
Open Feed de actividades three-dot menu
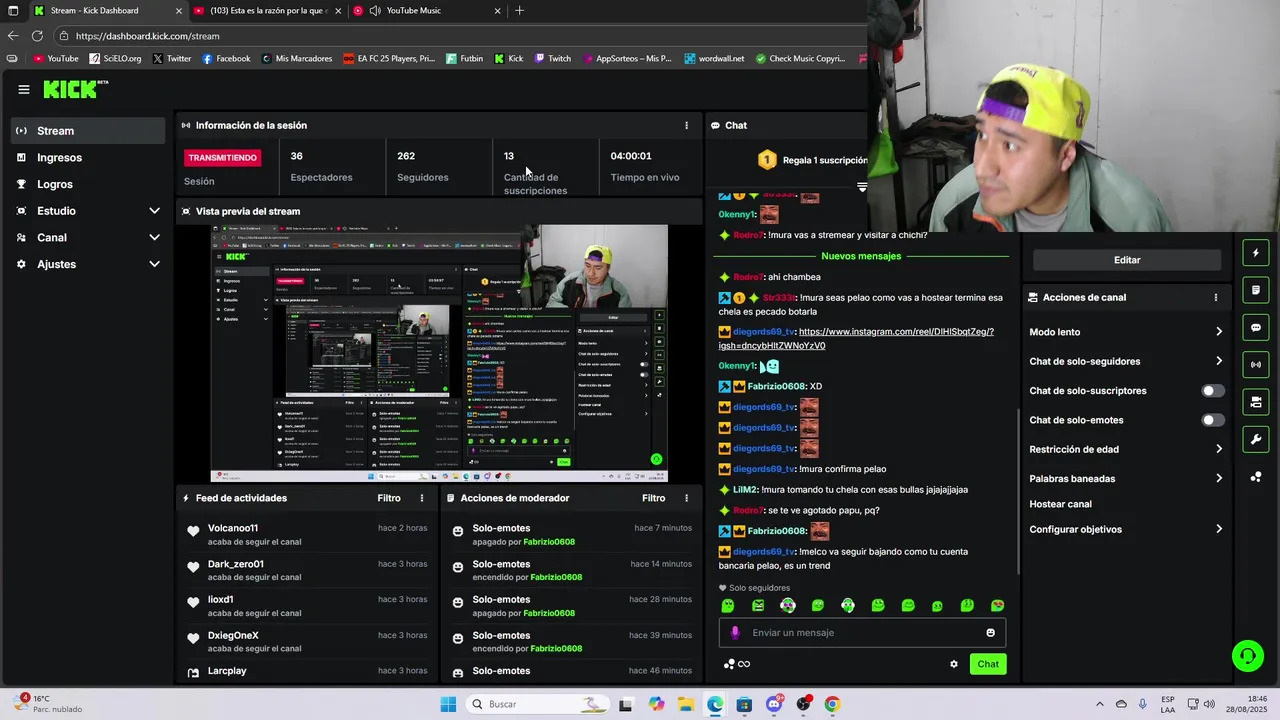pyautogui.click(x=421, y=498)
